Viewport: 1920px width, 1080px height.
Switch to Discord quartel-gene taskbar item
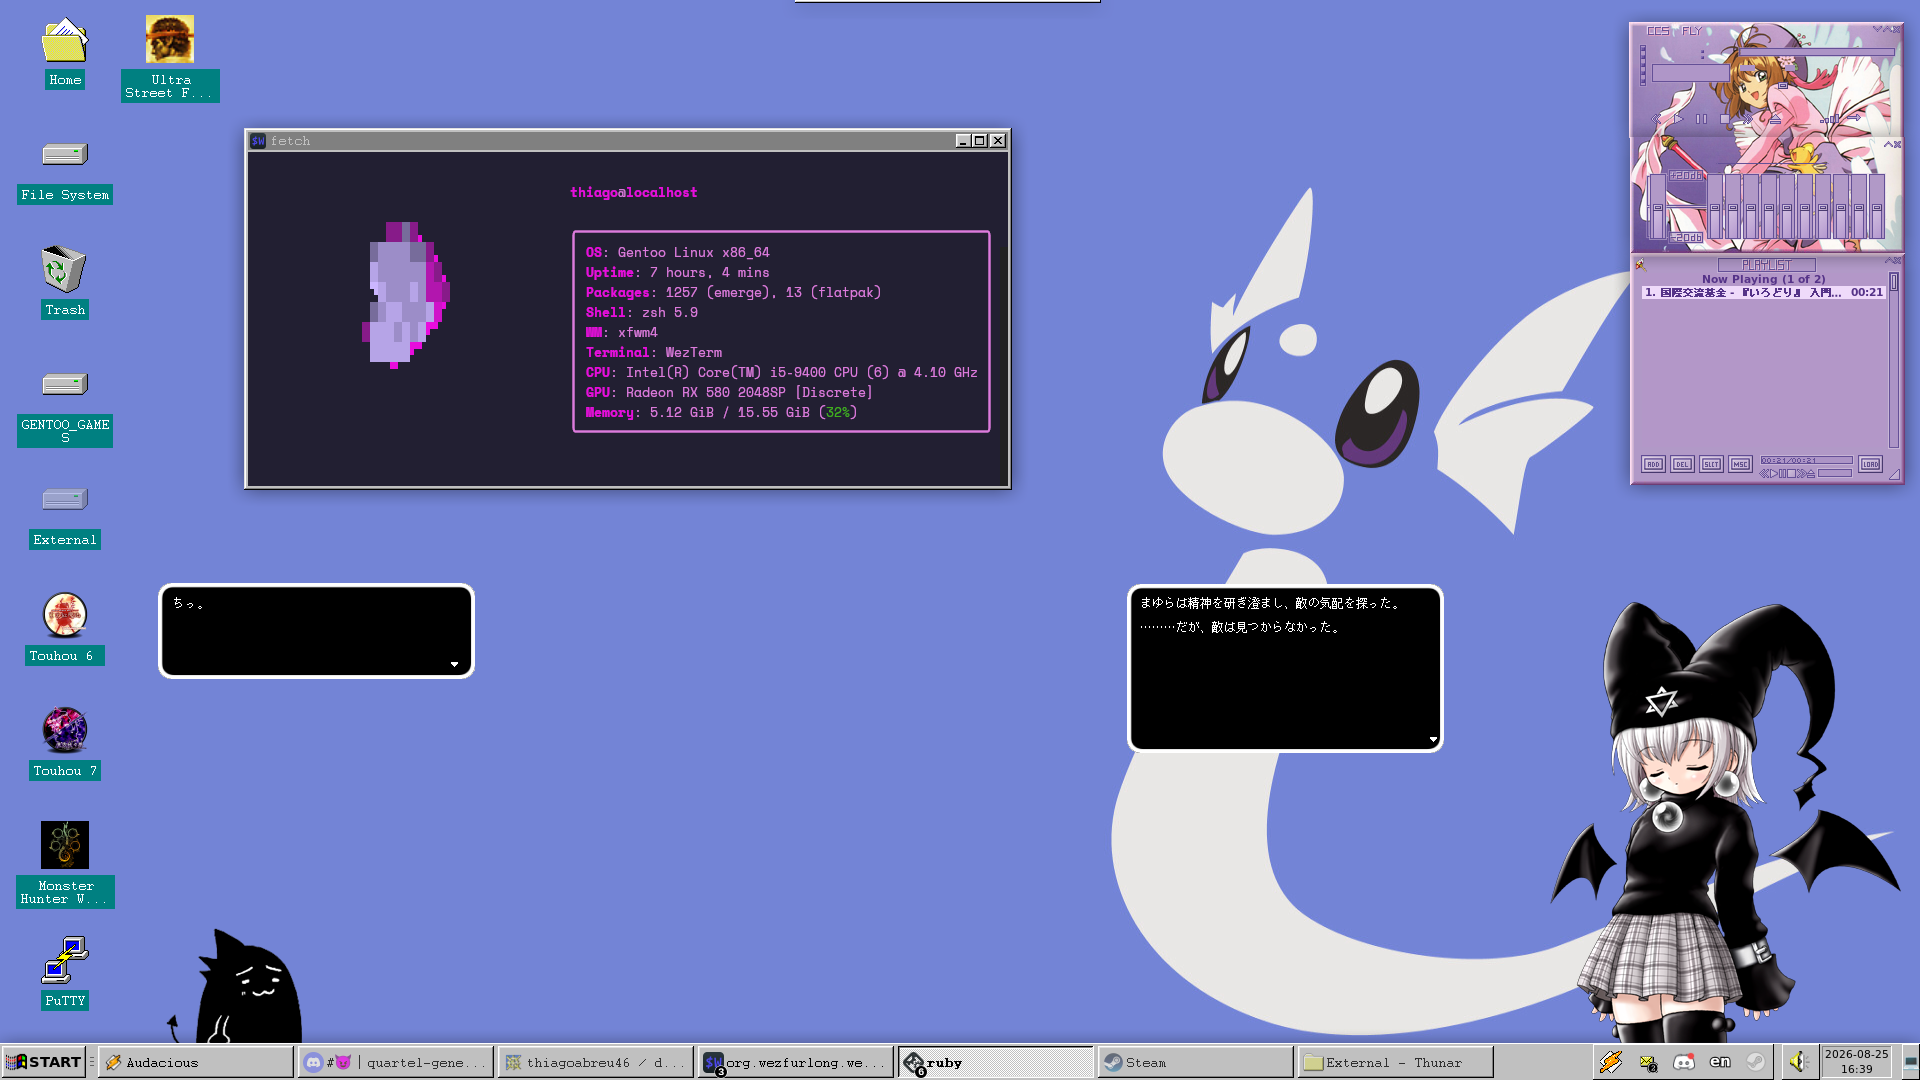click(395, 1062)
